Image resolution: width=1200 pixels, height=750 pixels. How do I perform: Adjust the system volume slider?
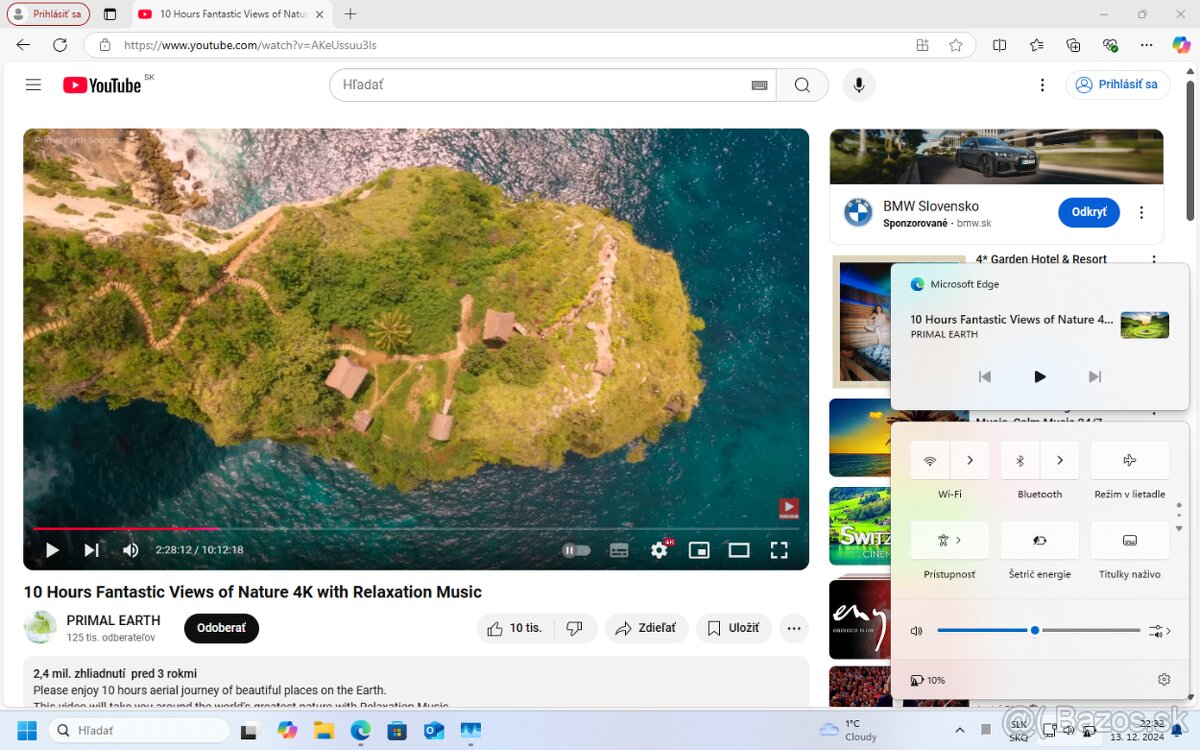pos(1035,630)
